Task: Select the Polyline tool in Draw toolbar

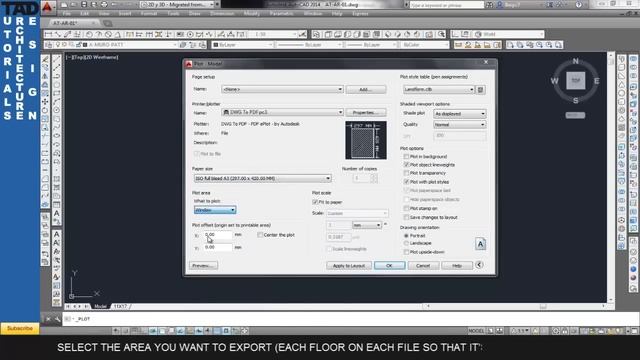Action: click(x=57, y=76)
